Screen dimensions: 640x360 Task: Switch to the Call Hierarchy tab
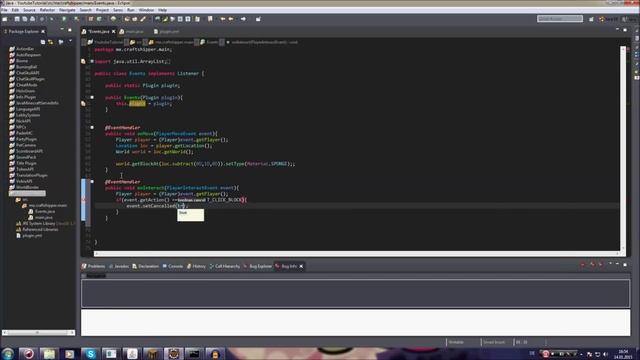(224, 266)
